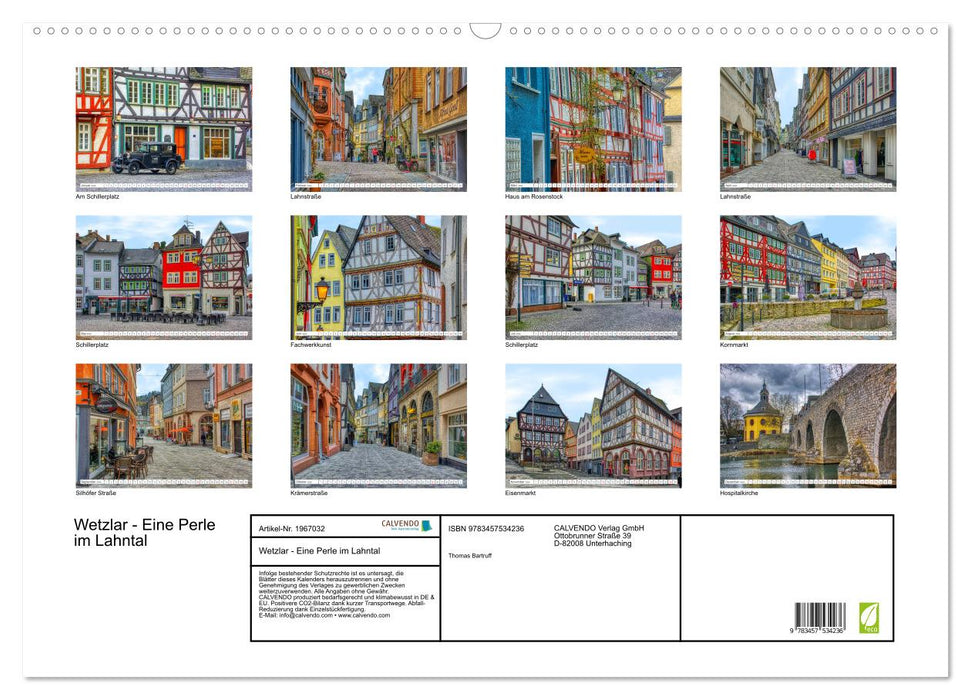Click the author name Thomas Bartruff

(x=472, y=555)
